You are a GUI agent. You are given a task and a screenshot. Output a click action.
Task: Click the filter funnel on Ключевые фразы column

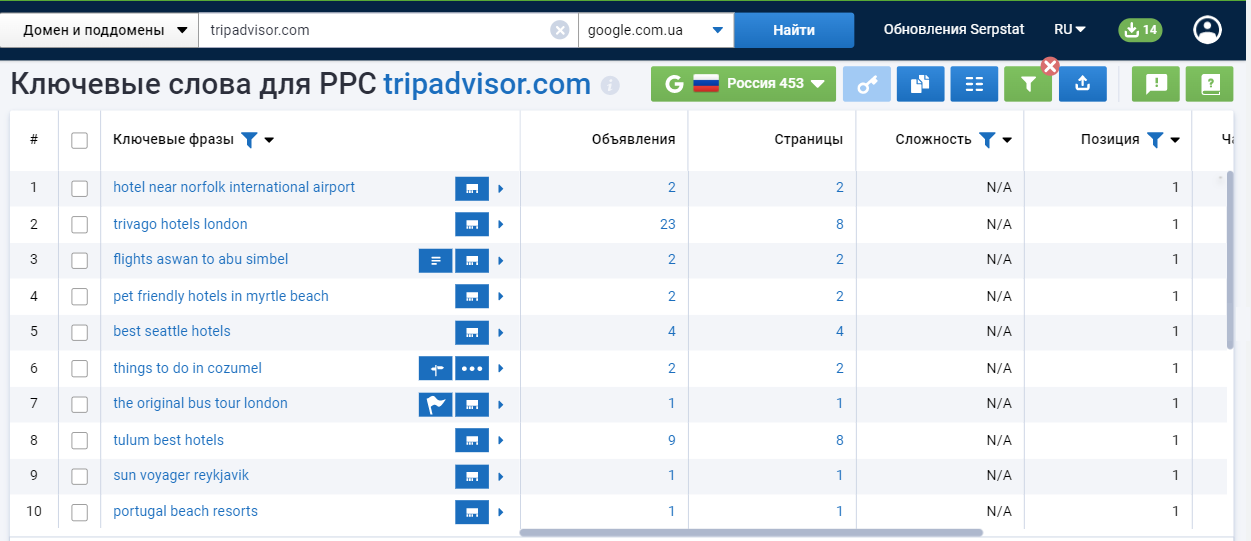point(249,140)
